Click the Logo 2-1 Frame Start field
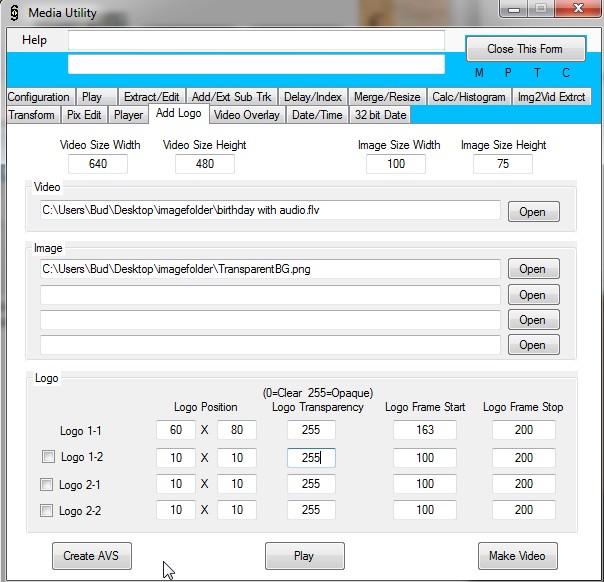Image resolution: width=604 pixels, height=582 pixels. pyautogui.click(x=425, y=484)
